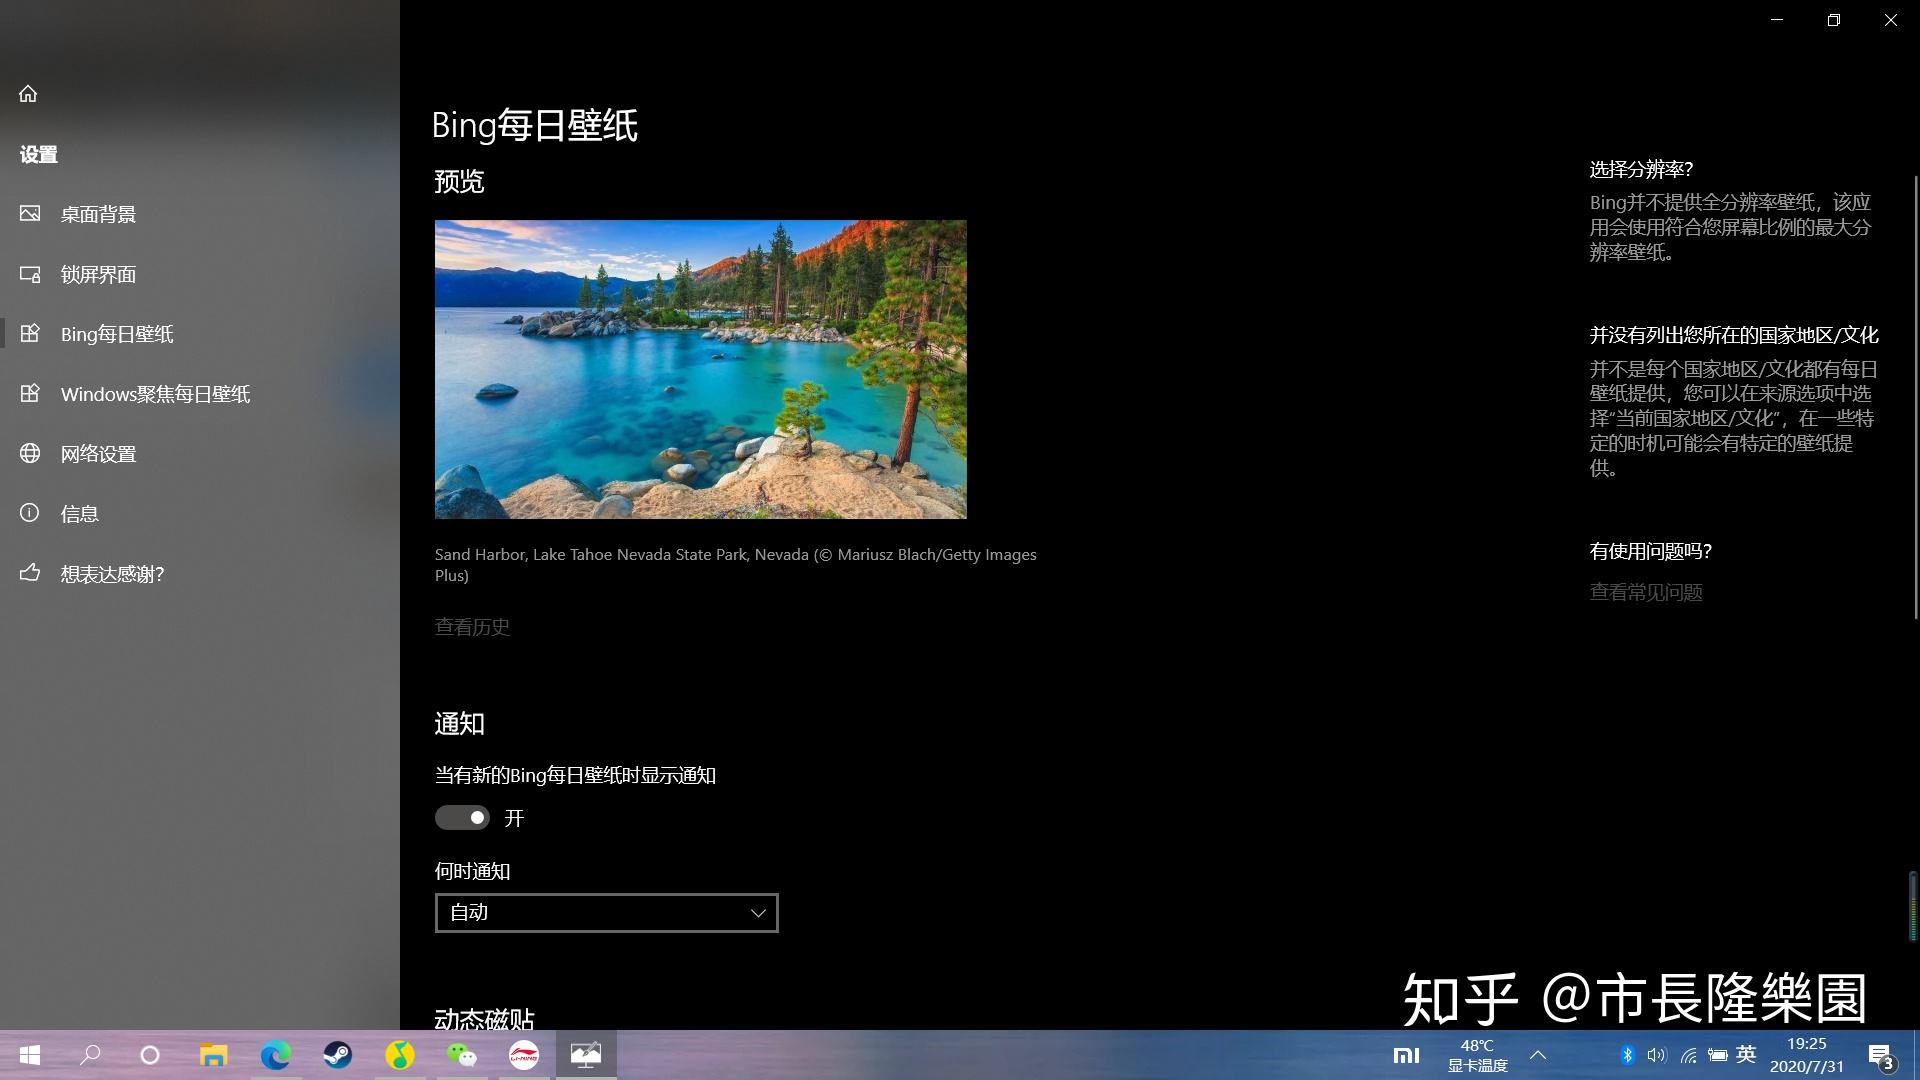Click the Lake Tahoe wallpaper preview image
The image size is (1920, 1080).
pos(700,369)
